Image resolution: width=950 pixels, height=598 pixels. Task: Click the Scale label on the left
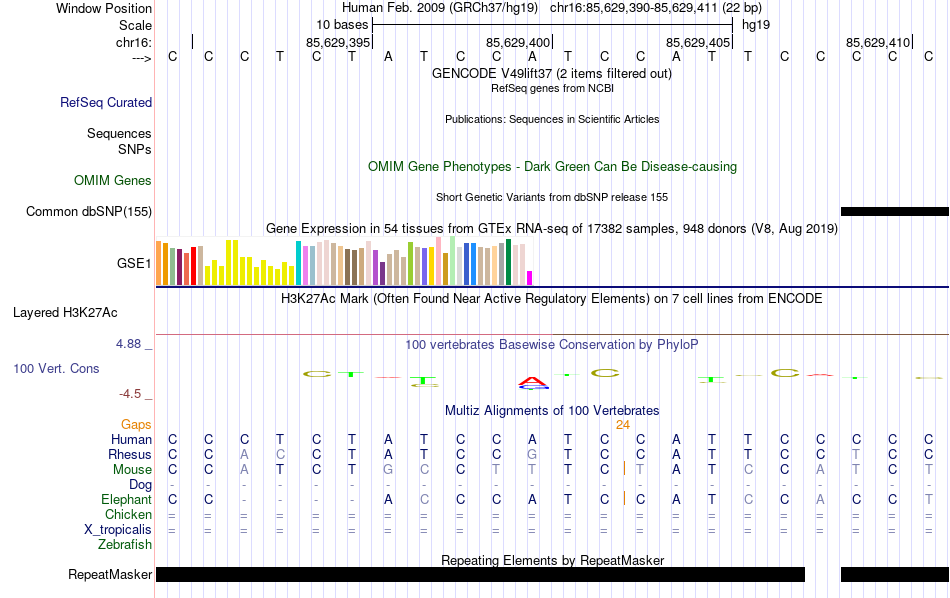136,25
